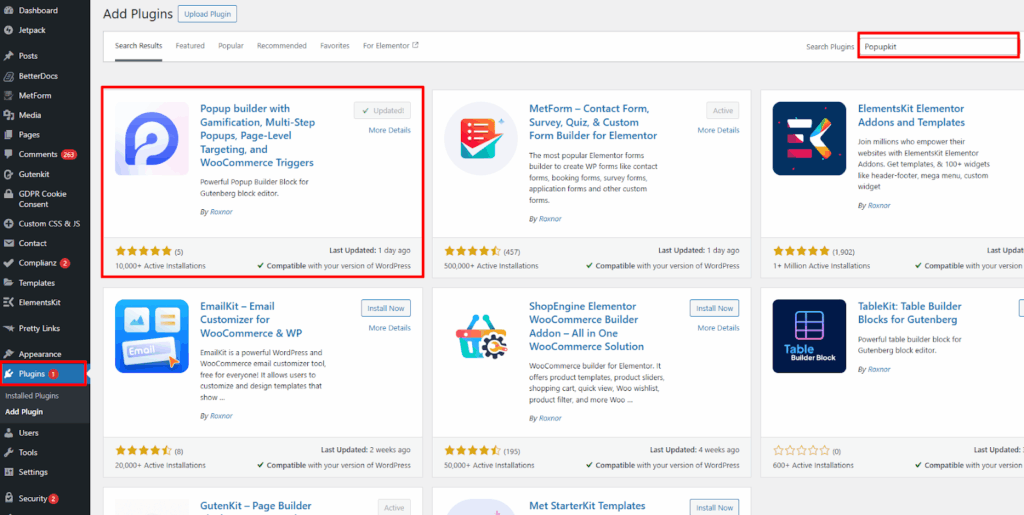This screenshot has width=1024, height=515.
Task: Open More Details for MetForm
Action: click(x=718, y=130)
